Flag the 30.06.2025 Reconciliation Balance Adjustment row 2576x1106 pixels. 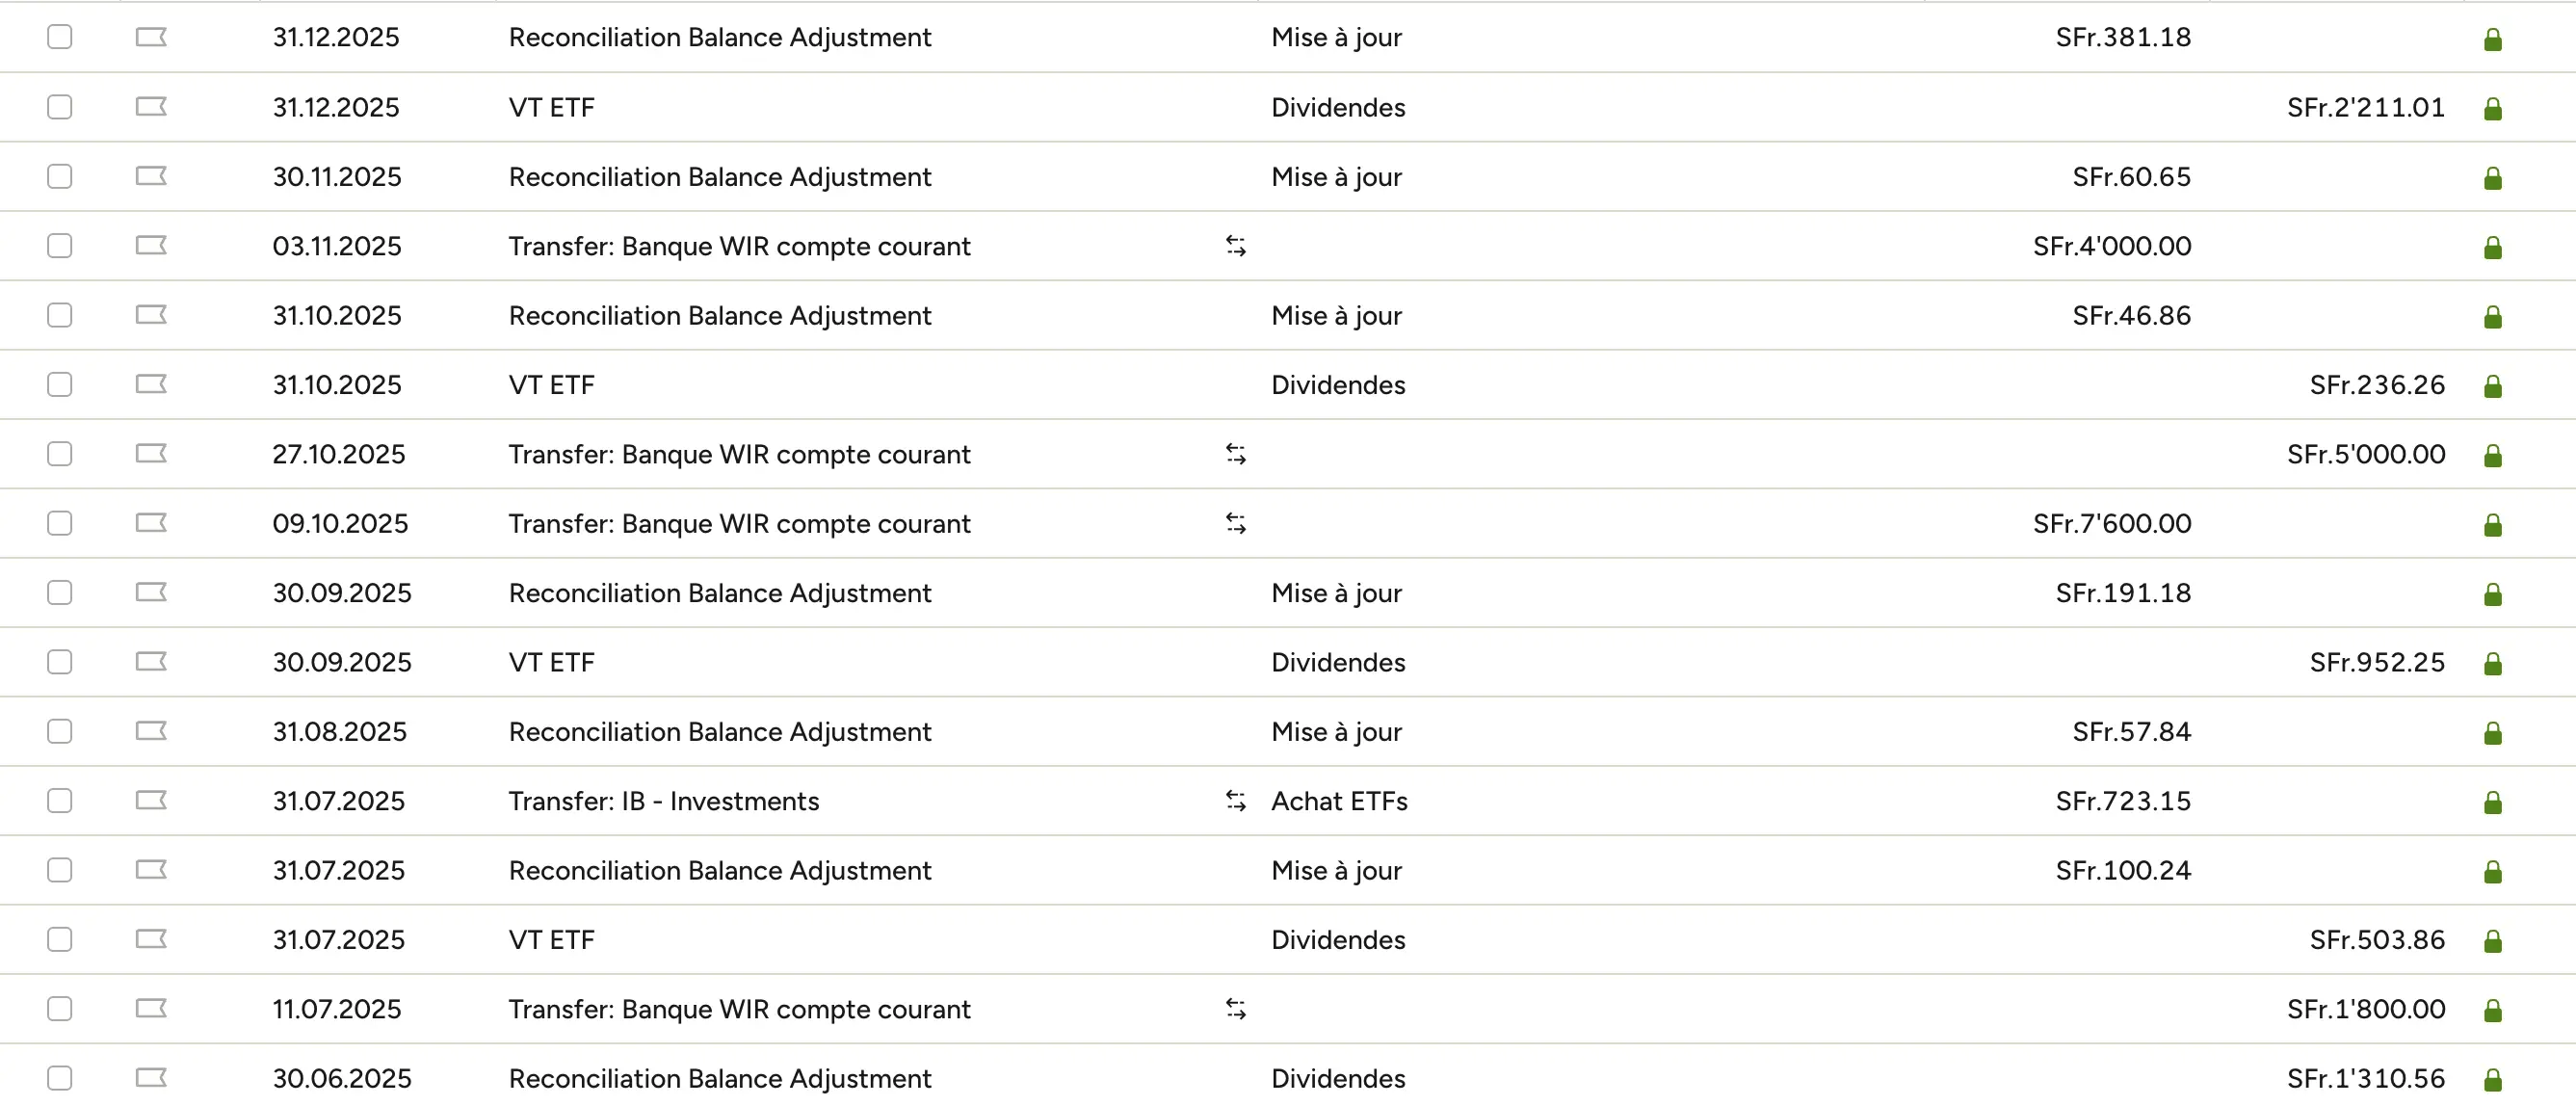point(150,1078)
